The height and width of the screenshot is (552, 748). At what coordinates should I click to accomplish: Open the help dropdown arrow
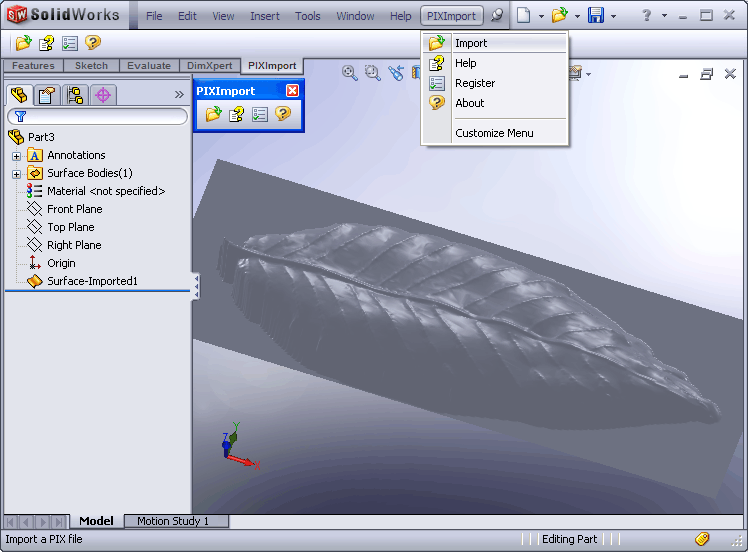click(665, 16)
